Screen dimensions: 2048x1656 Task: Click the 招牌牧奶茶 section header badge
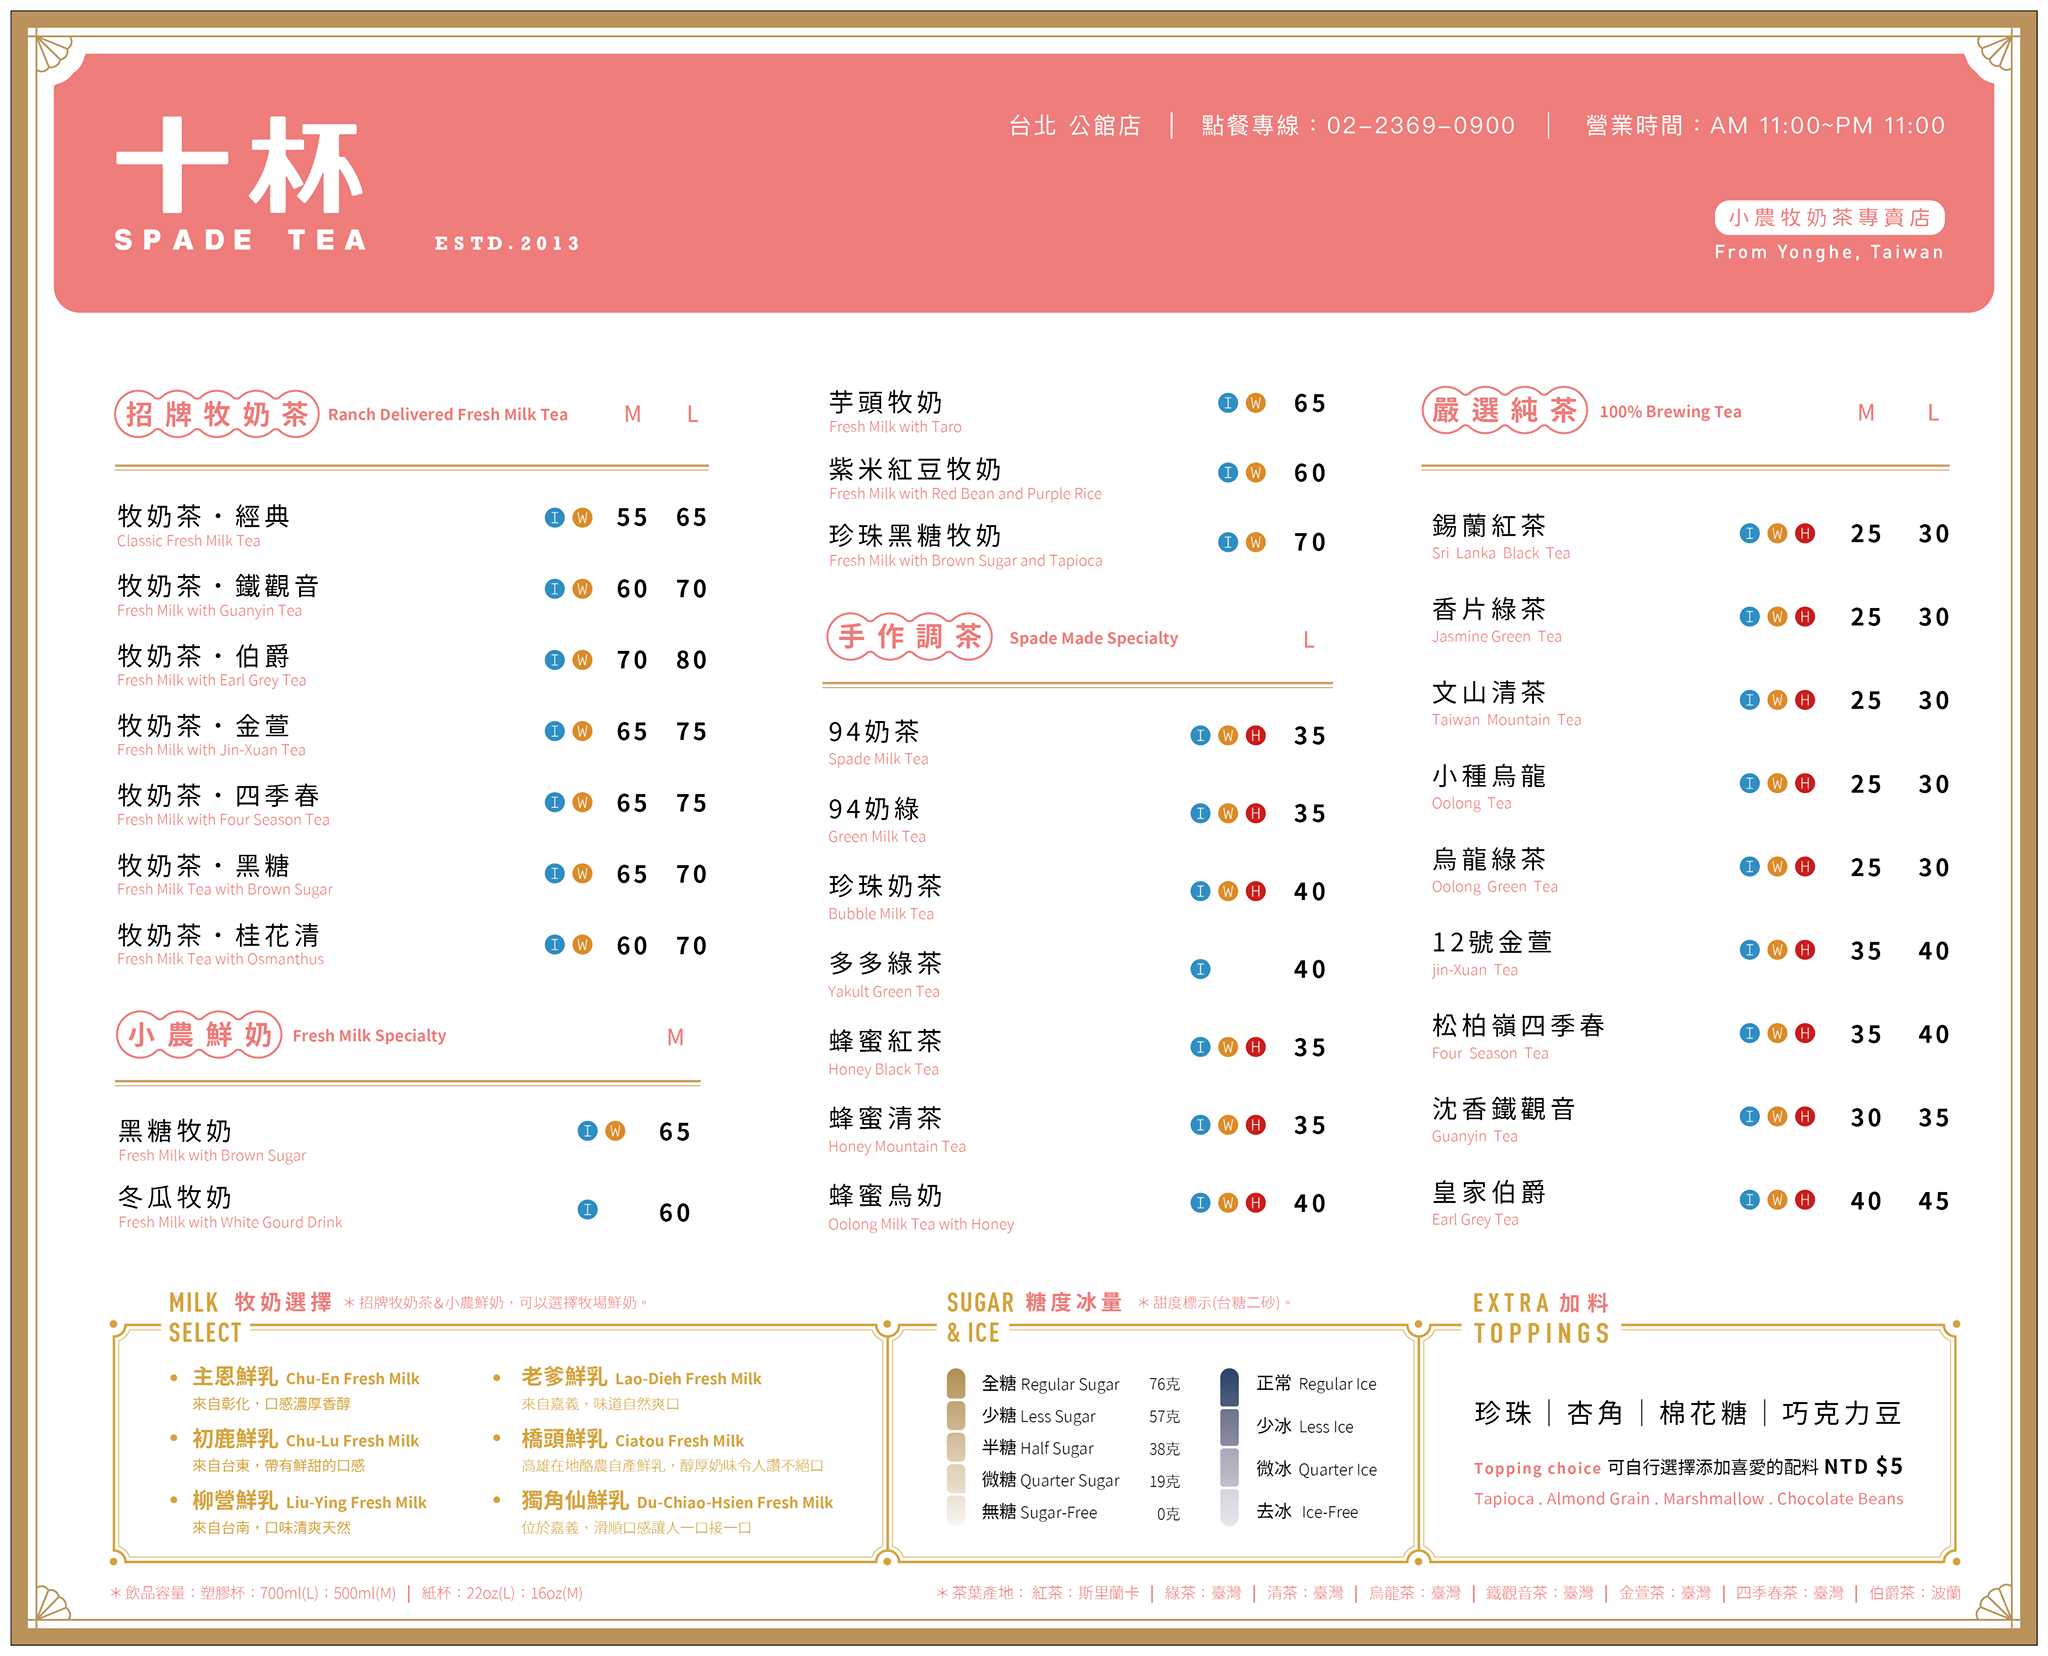[x=216, y=414]
